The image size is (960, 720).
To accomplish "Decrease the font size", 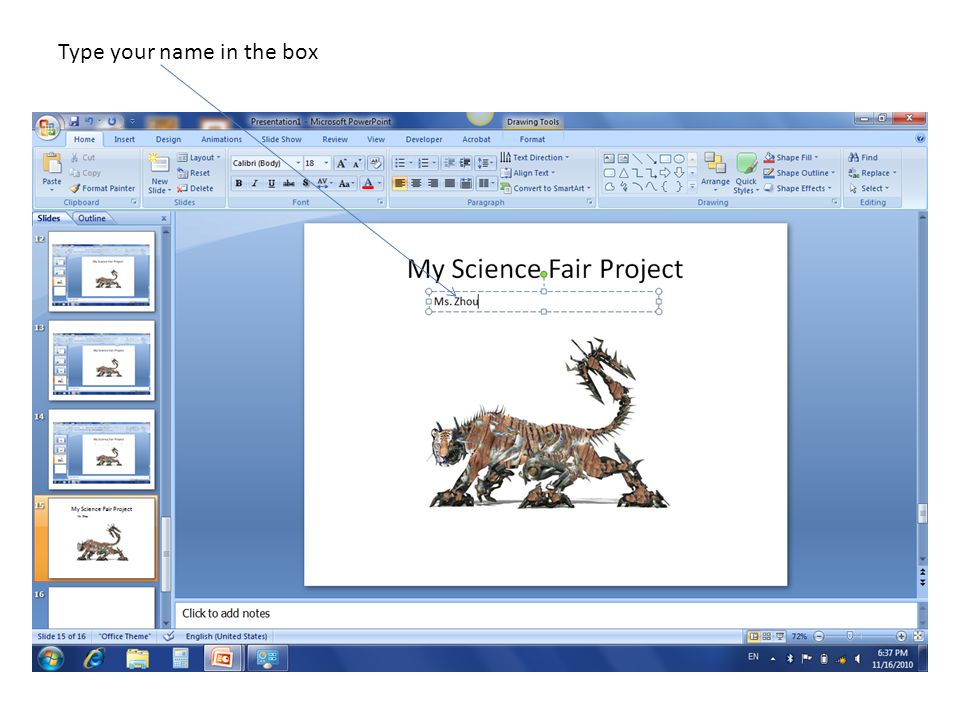I will 357,163.
